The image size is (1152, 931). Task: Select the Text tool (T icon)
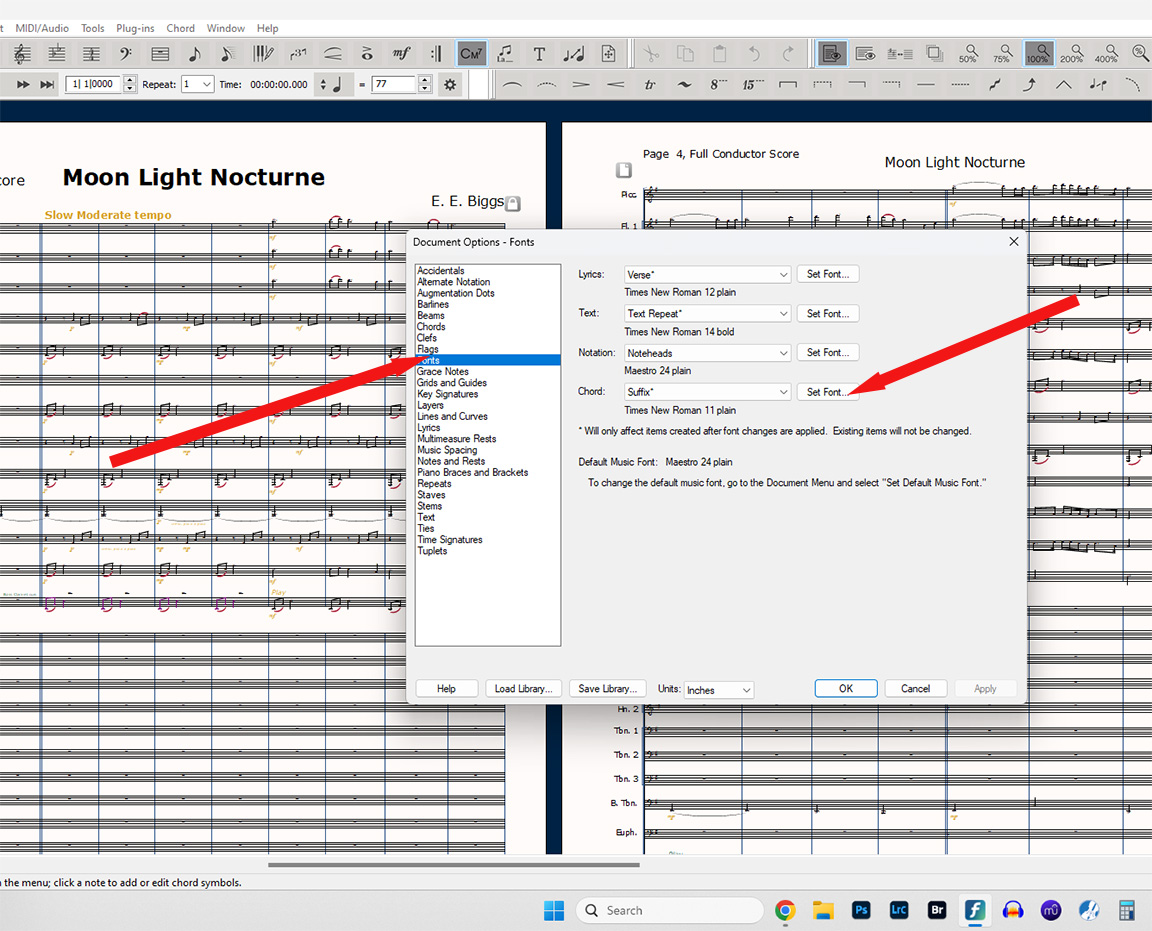[539, 54]
